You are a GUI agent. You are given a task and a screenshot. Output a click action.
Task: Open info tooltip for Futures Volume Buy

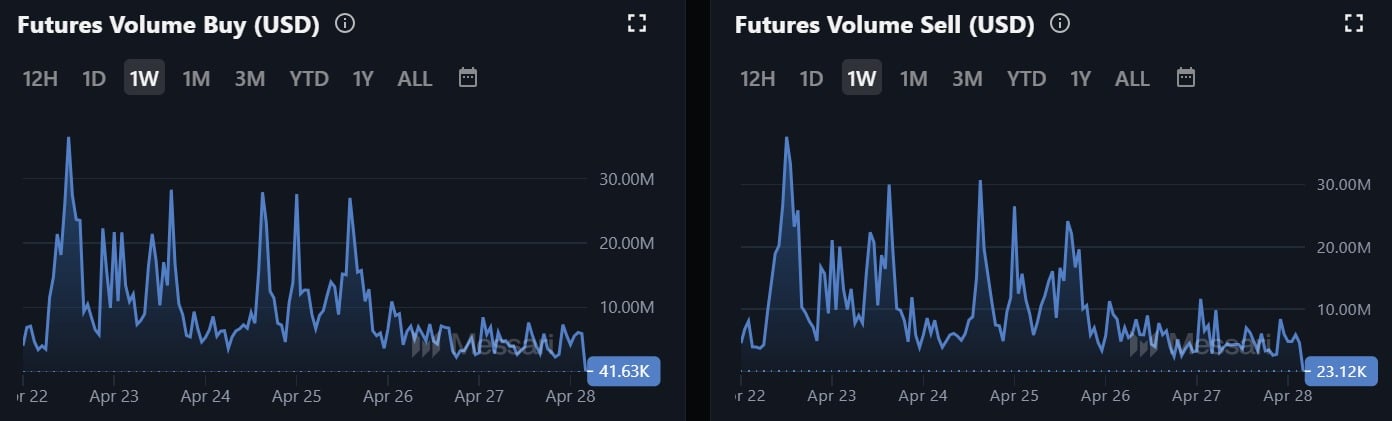pos(345,23)
